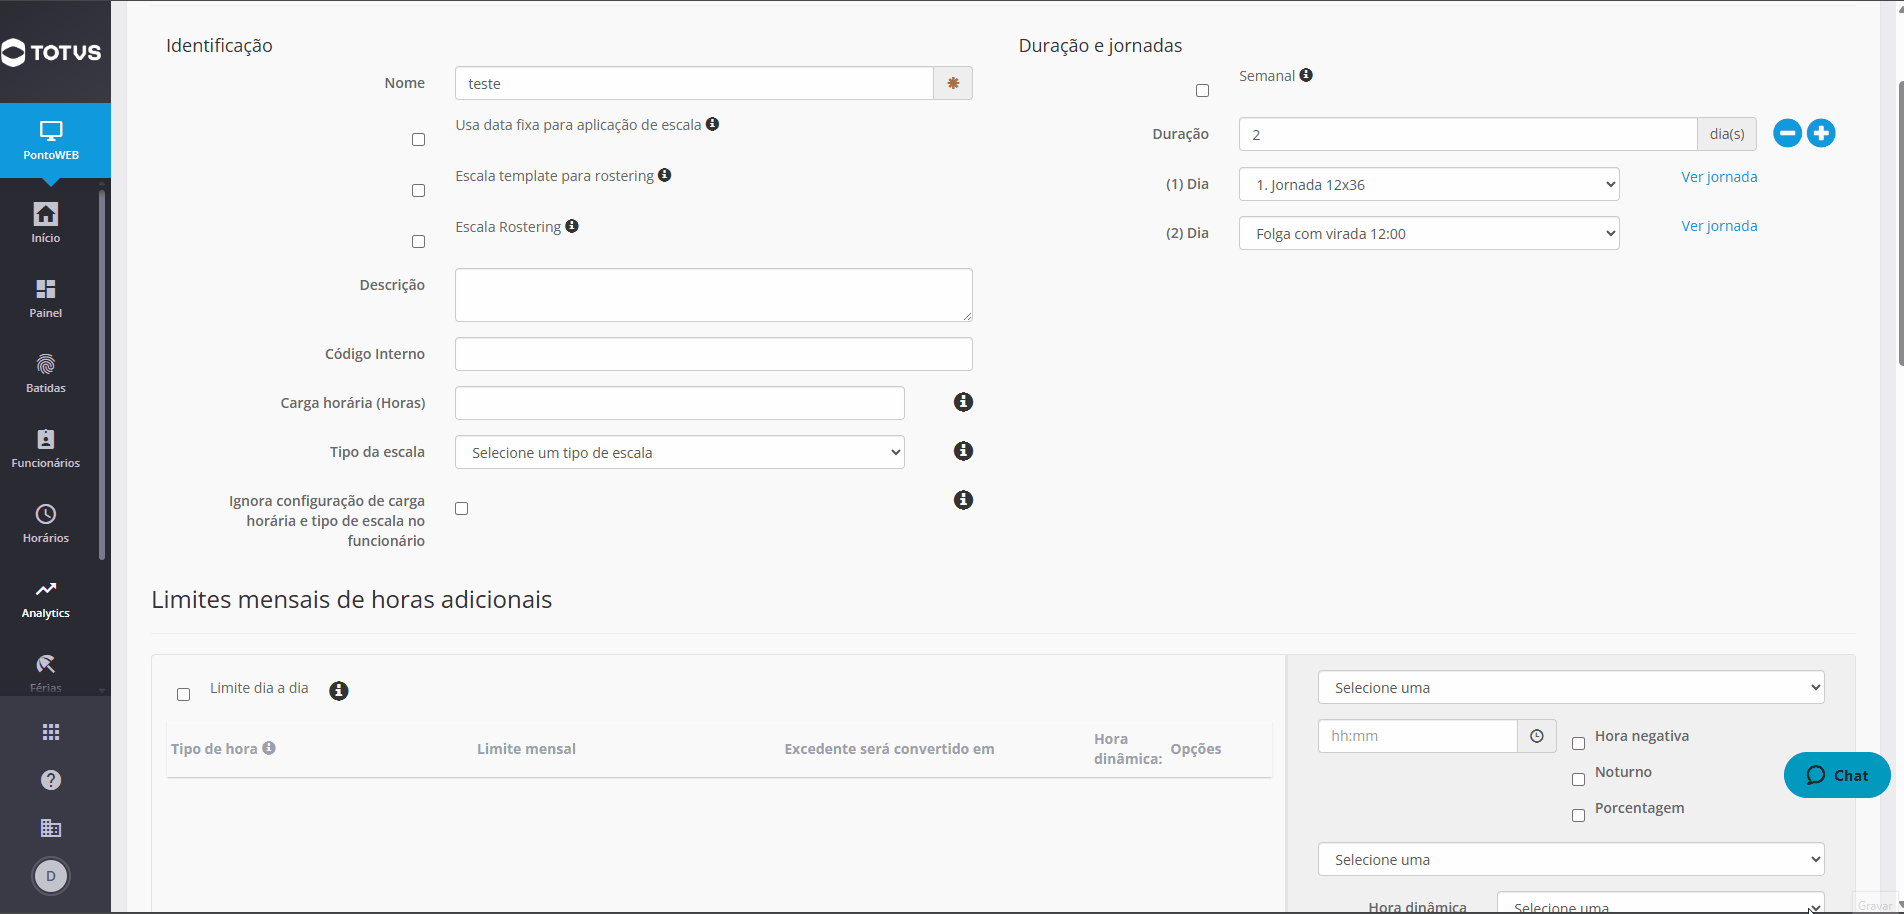
Task: Click the TOTVS logo
Action: [52, 52]
